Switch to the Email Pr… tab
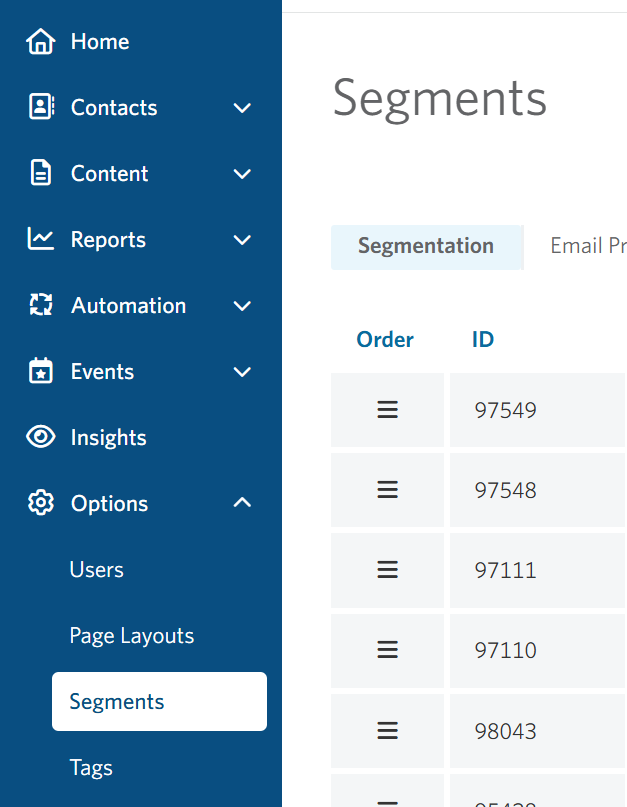The width and height of the screenshot is (627, 807). click(x=588, y=246)
